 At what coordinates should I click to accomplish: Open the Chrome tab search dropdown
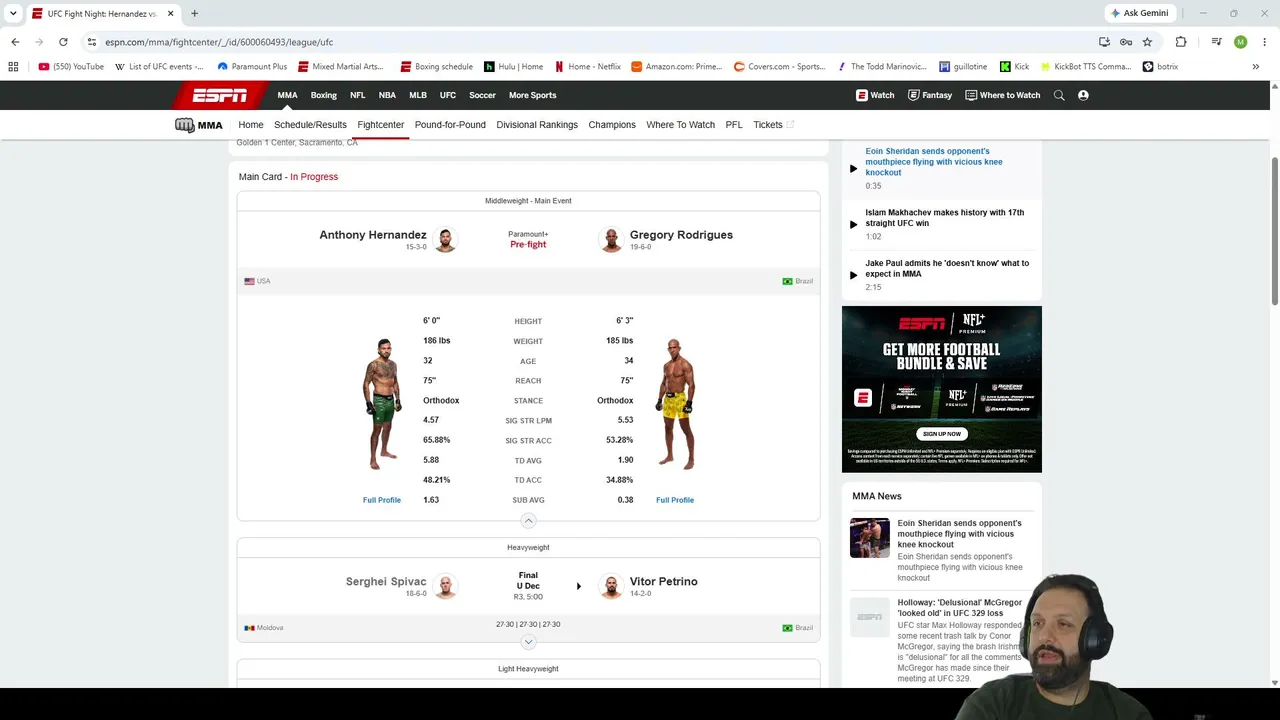click(13, 13)
